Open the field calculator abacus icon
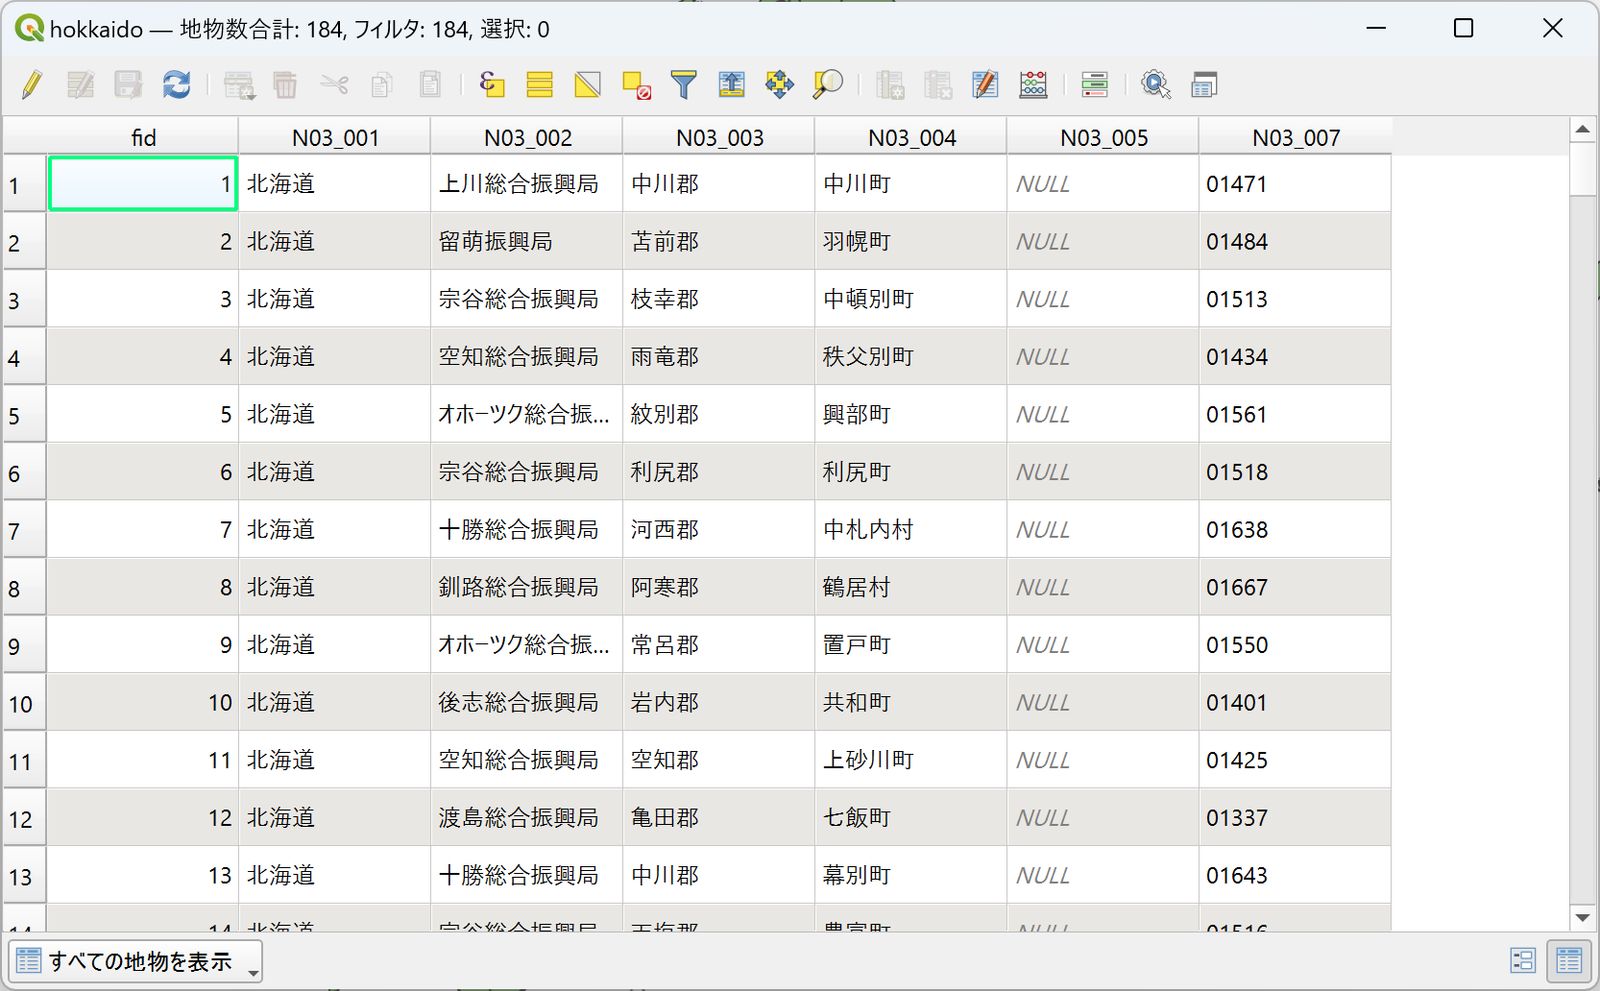The width and height of the screenshot is (1600, 991). (x=1033, y=85)
